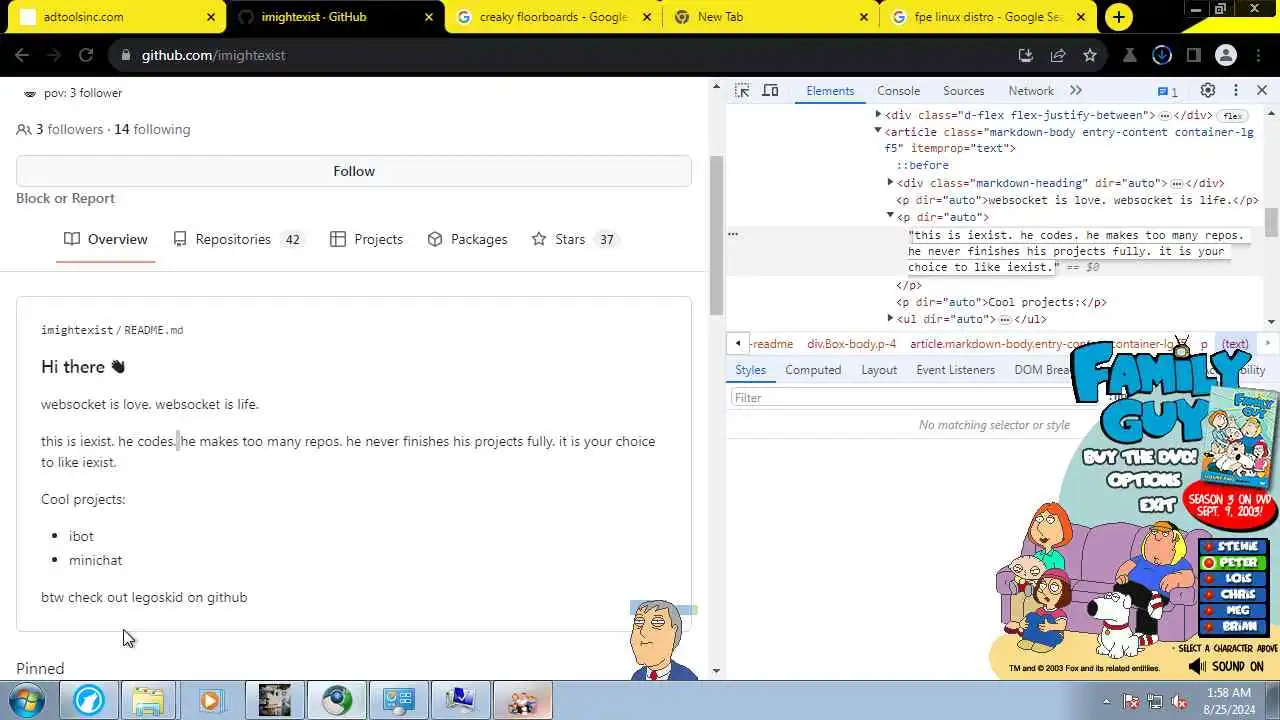The image size is (1280, 720).
Task: Click the install app icon in address bar
Action: (1025, 55)
